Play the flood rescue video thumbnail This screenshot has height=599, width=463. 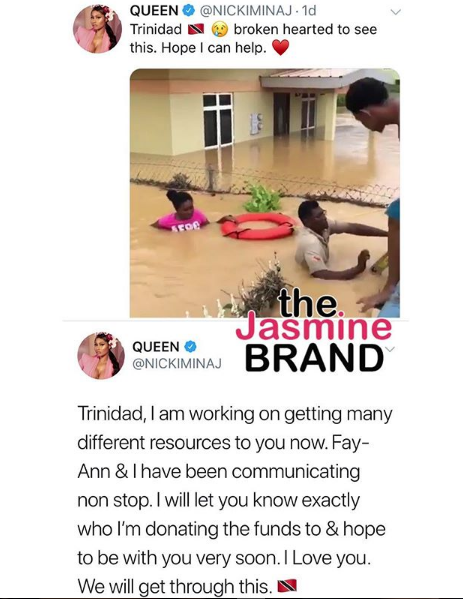(265, 193)
